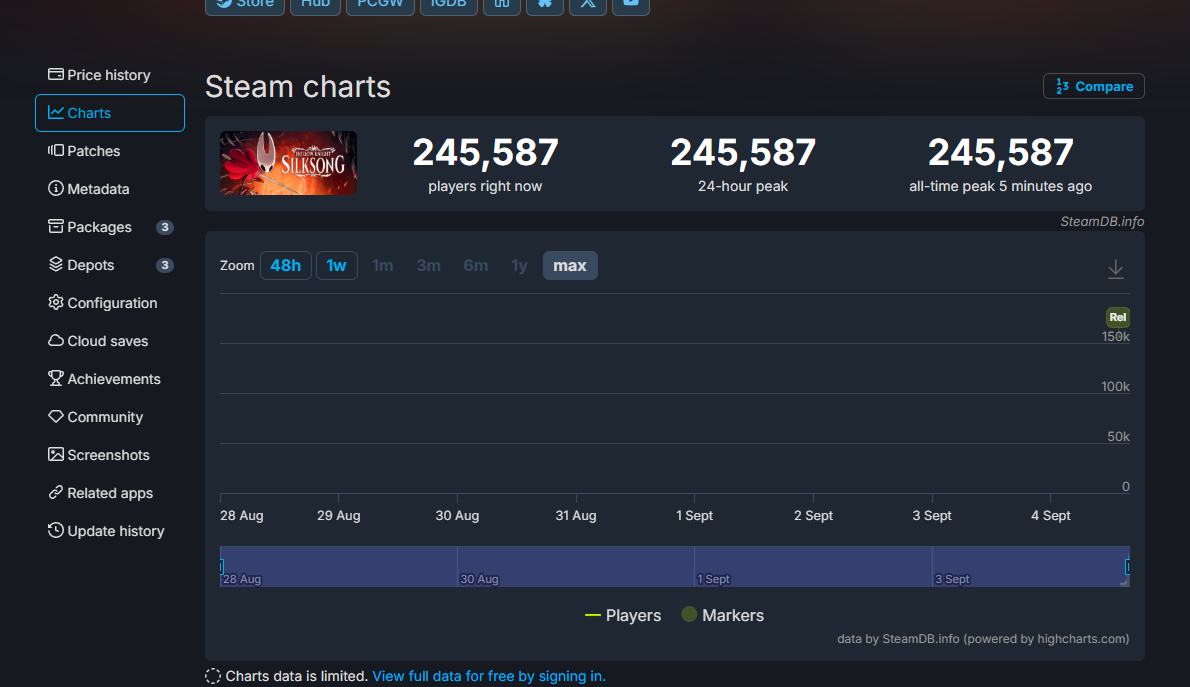Image resolution: width=1190 pixels, height=687 pixels.
Task: Set chart zoom to 48h
Action: [x=285, y=266]
